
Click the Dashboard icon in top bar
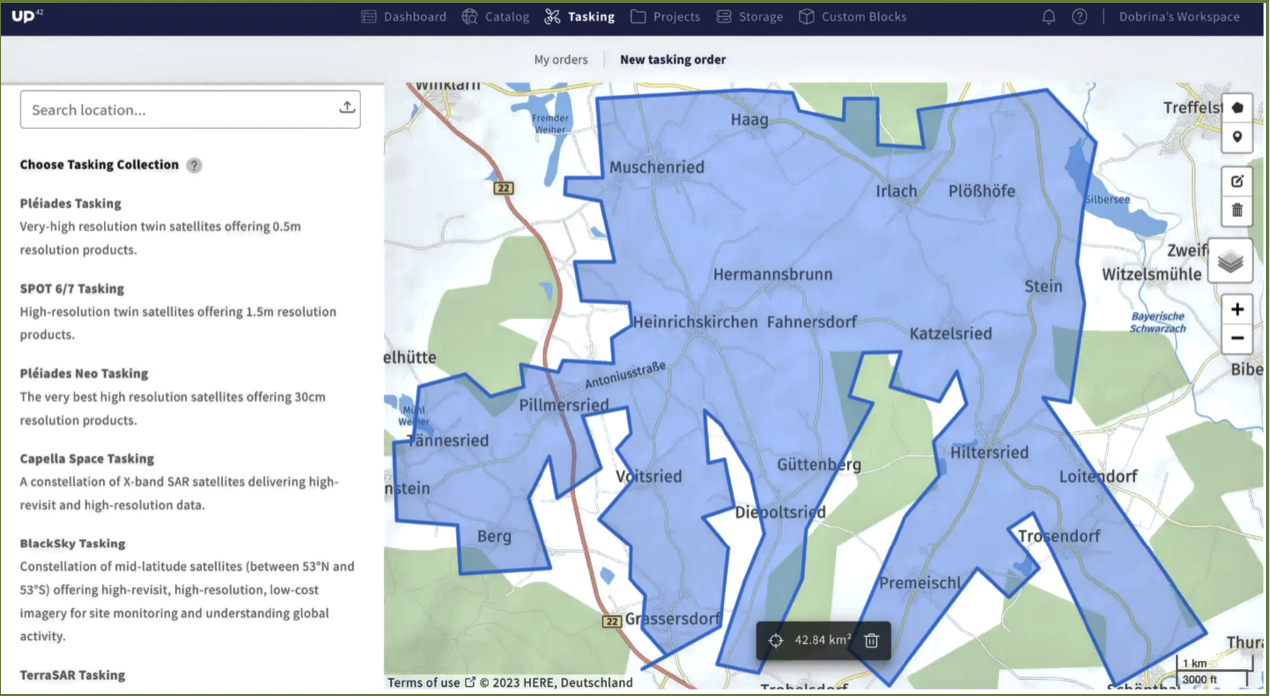[x=369, y=17]
